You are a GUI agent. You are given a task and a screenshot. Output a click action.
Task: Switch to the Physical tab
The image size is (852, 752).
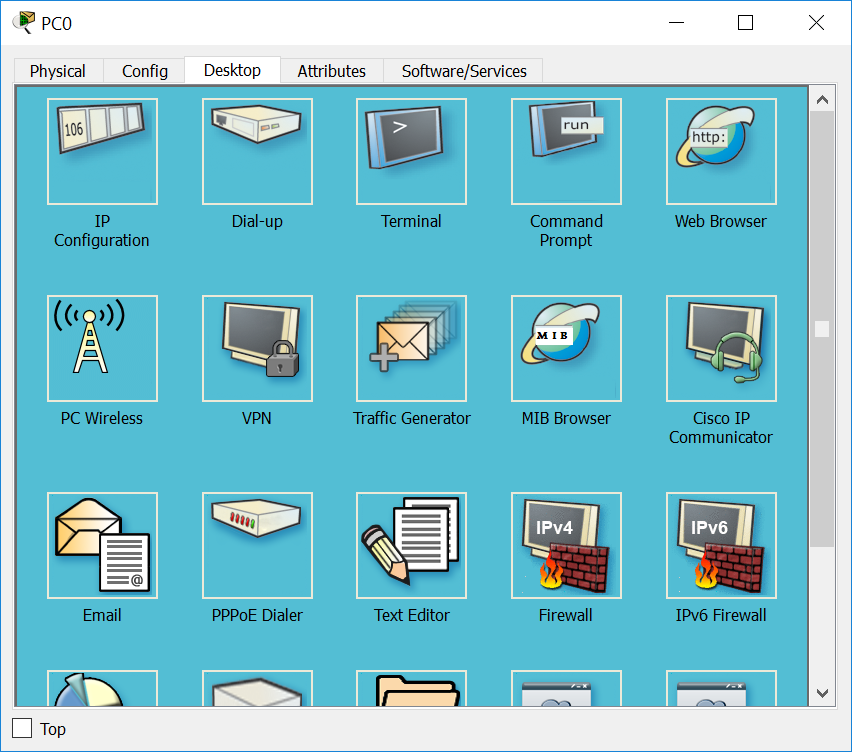(58, 71)
